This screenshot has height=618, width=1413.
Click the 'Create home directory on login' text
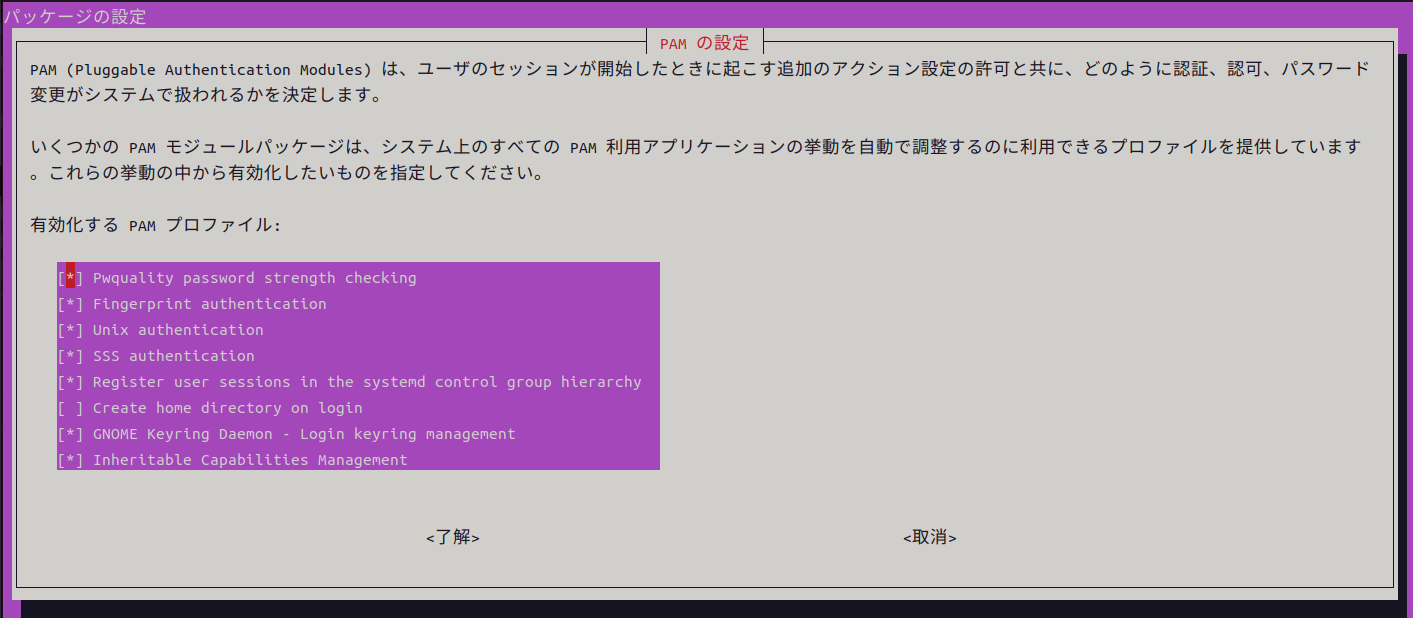click(x=227, y=408)
